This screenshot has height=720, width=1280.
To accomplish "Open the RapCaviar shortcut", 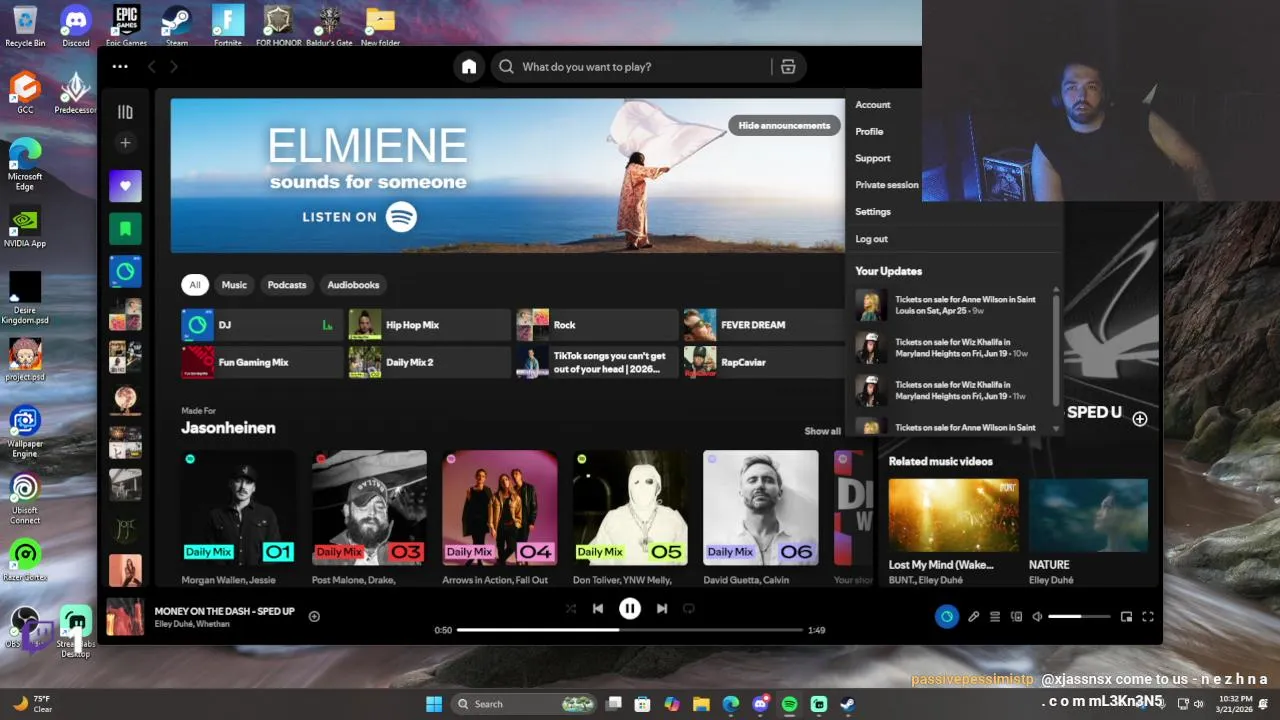I will tap(764, 362).
